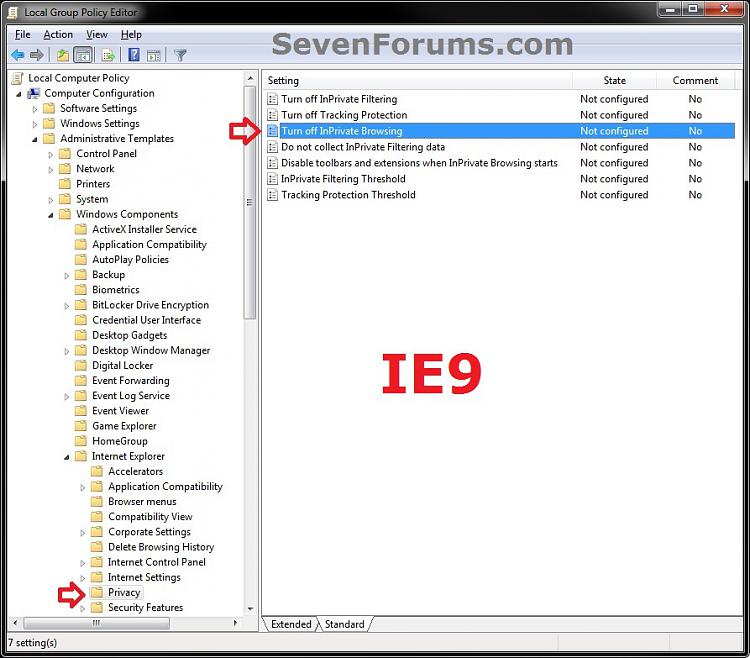This screenshot has width=750, height=658.
Task: Select Credential User Interface in tree
Action: click(146, 320)
